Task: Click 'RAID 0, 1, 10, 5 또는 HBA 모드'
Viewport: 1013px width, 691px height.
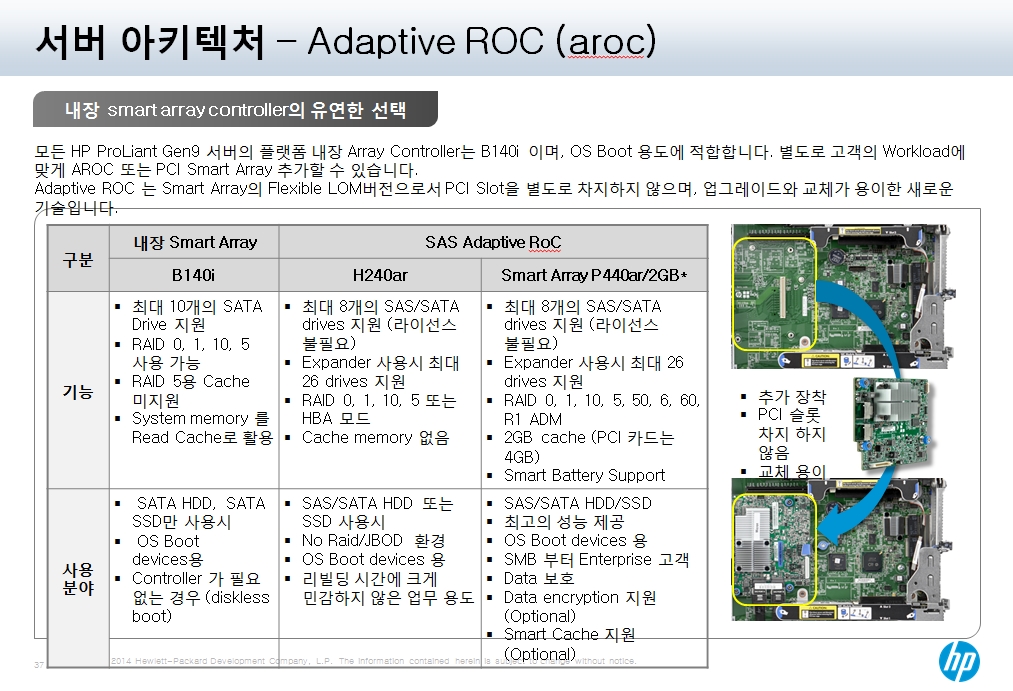Action: pos(379,409)
